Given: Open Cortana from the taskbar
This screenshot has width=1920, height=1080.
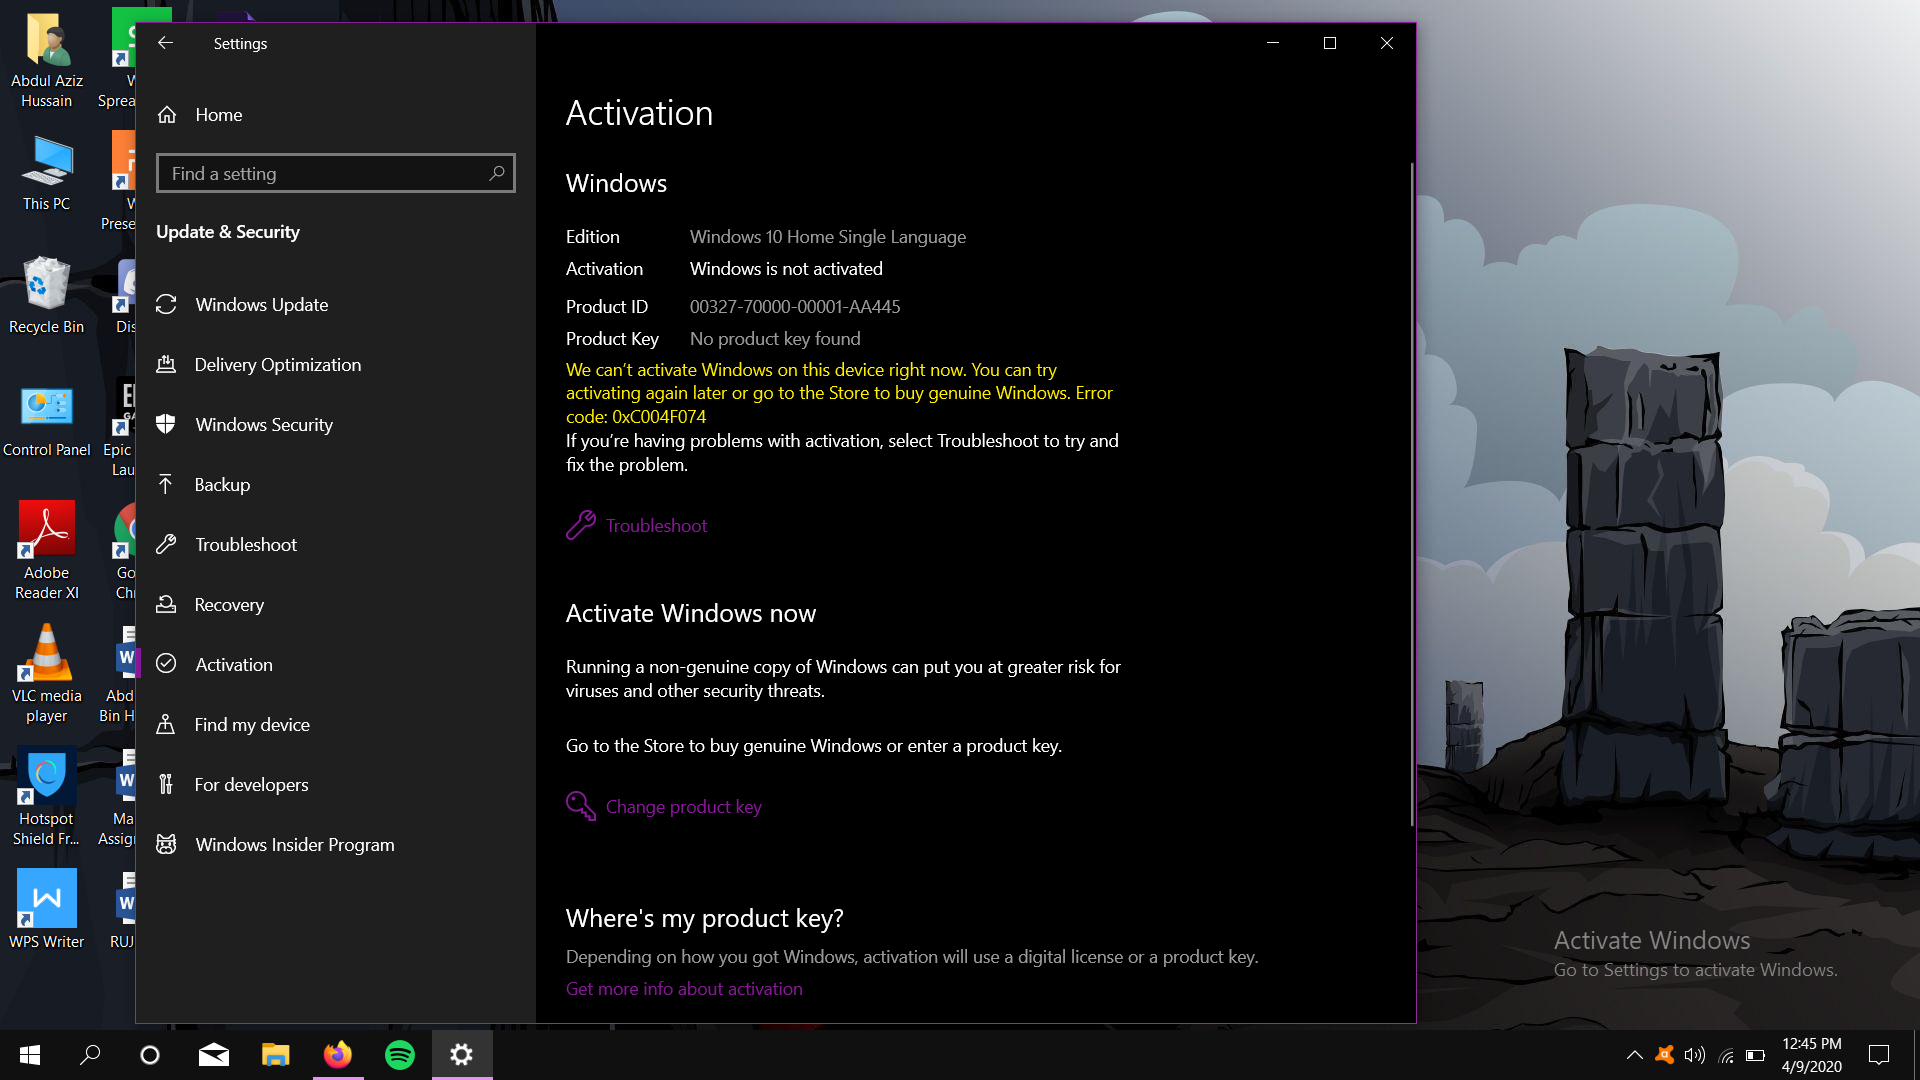Looking at the screenshot, I should coord(150,1055).
